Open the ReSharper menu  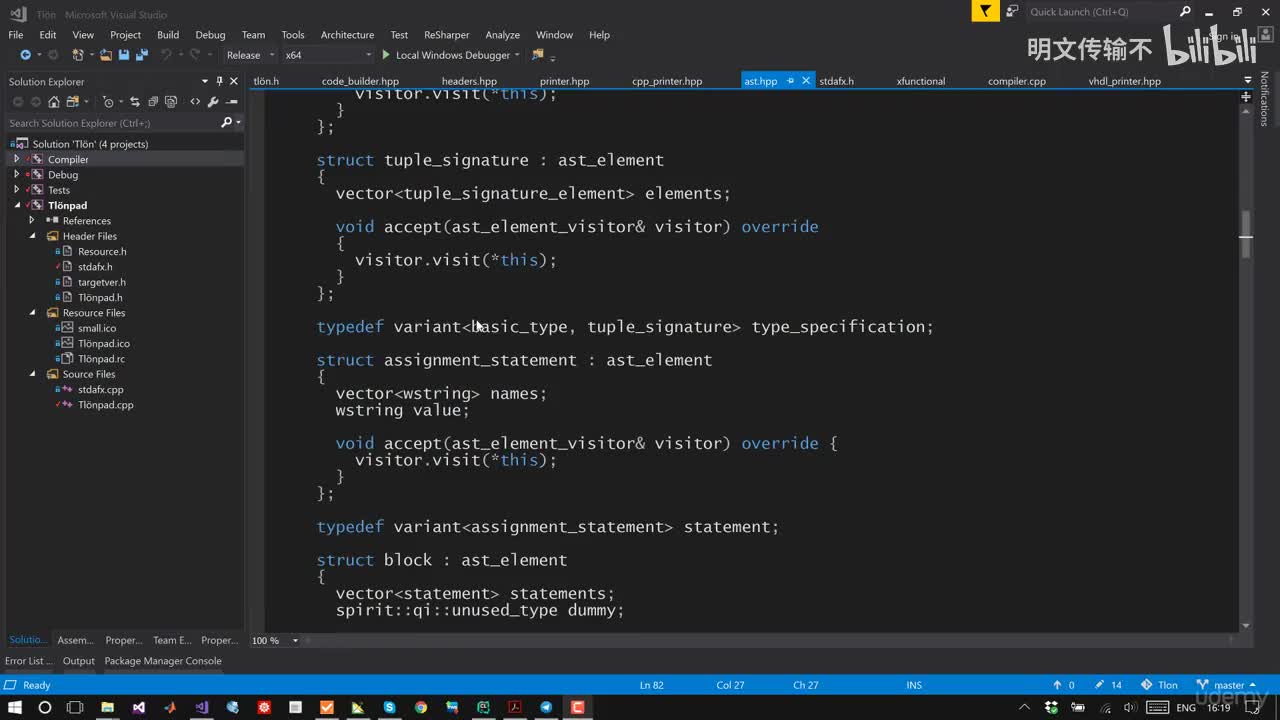pyautogui.click(x=446, y=34)
